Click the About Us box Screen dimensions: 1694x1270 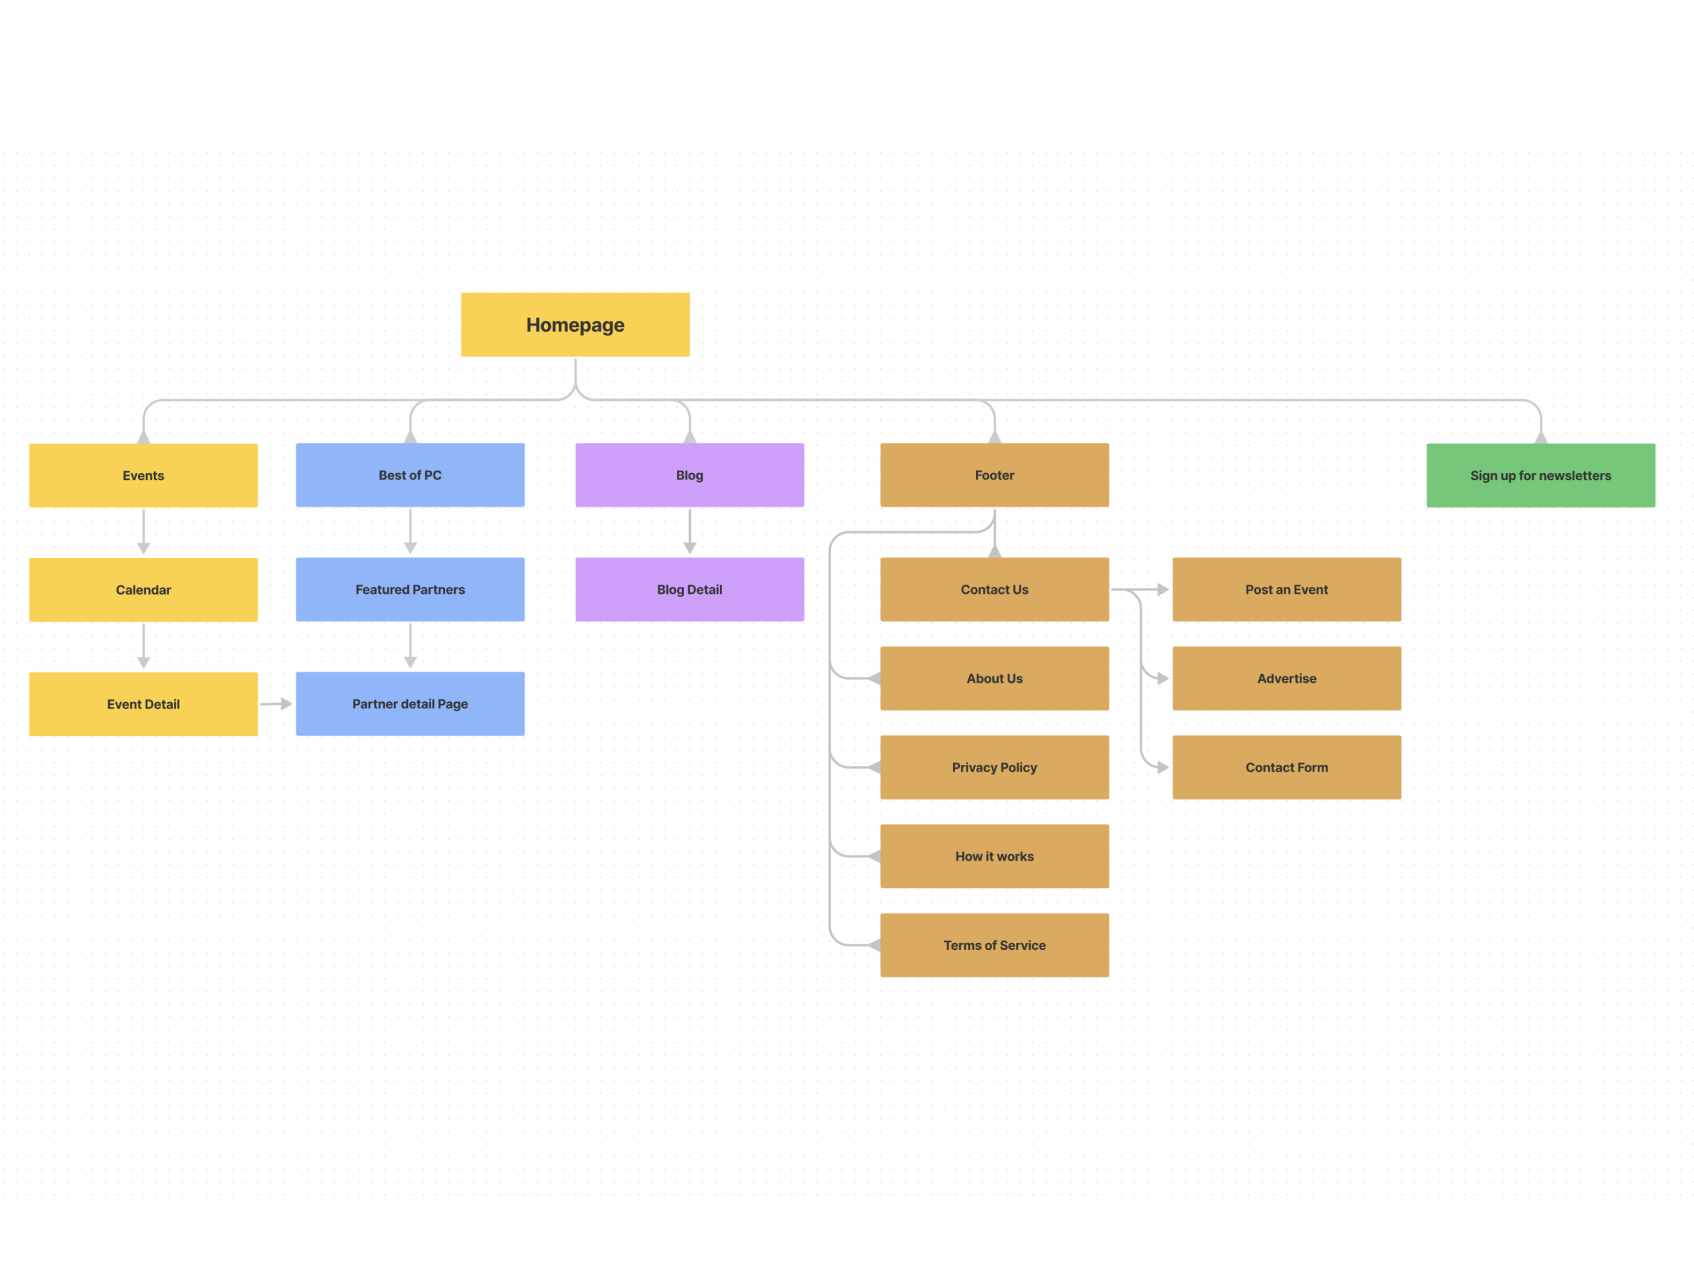click(995, 678)
